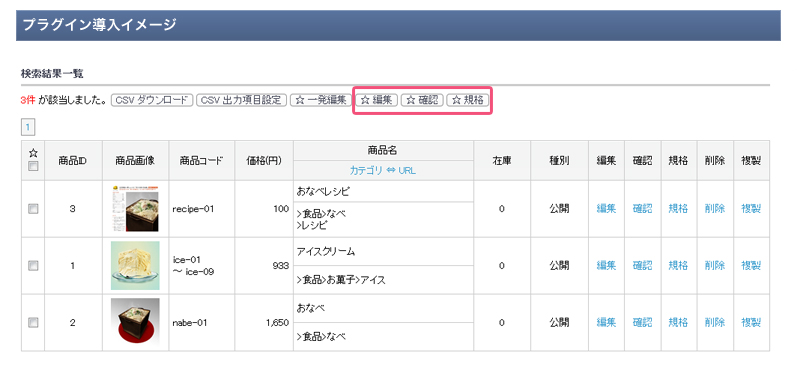Screen dimensions: 798x390
Task: Check the box for product nabe-01
Action: 33,322
